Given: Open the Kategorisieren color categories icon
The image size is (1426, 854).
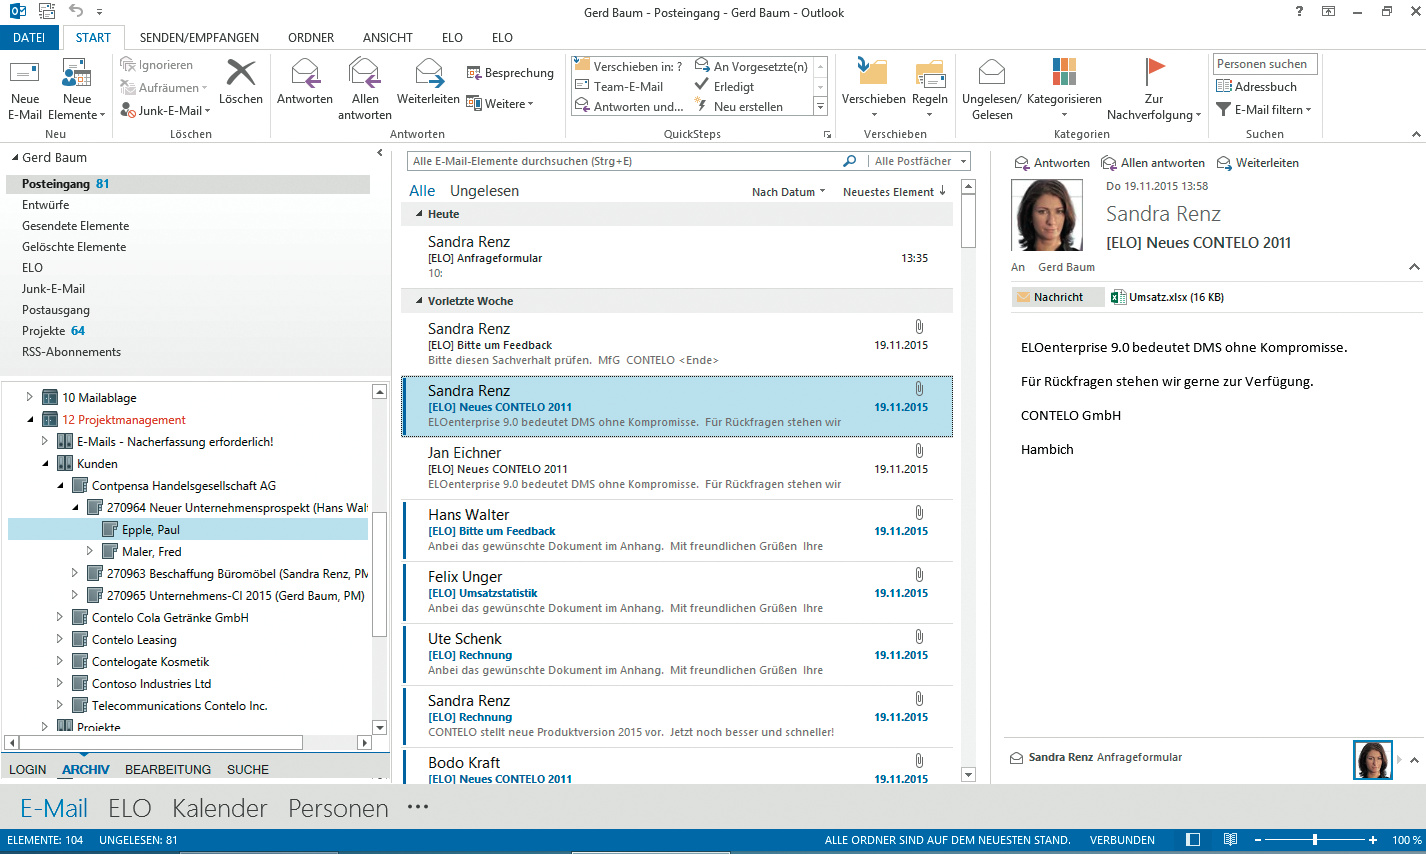Looking at the screenshot, I should coord(1064,74).
